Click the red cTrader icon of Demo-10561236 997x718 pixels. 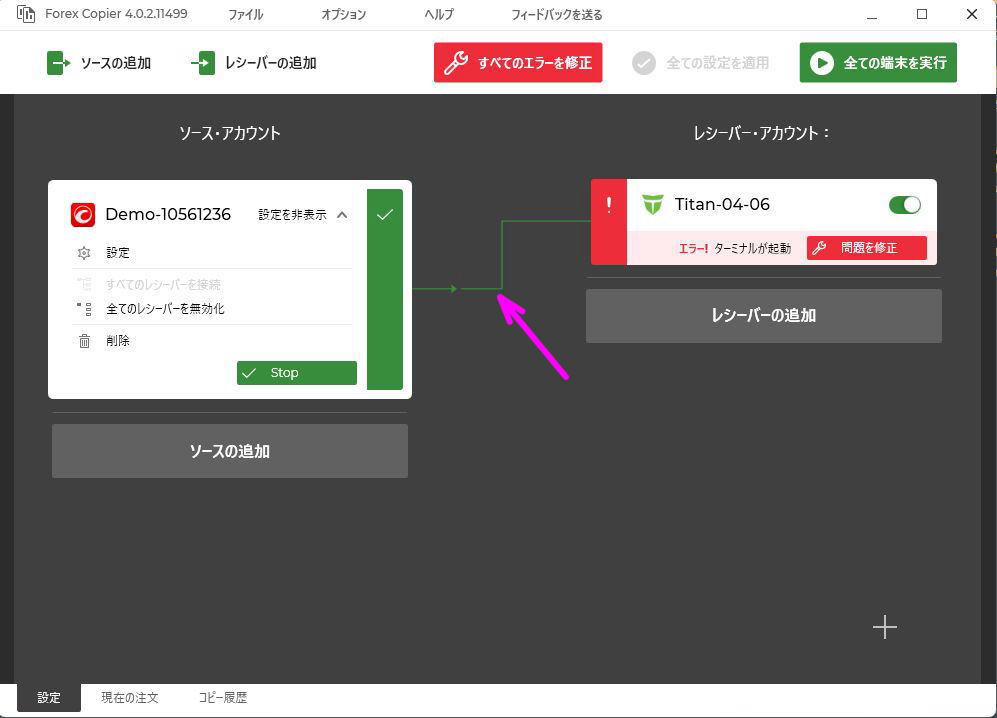(83, 215)
